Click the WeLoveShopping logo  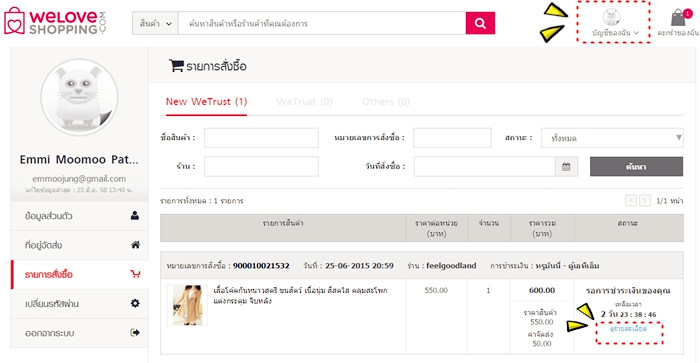55,21
